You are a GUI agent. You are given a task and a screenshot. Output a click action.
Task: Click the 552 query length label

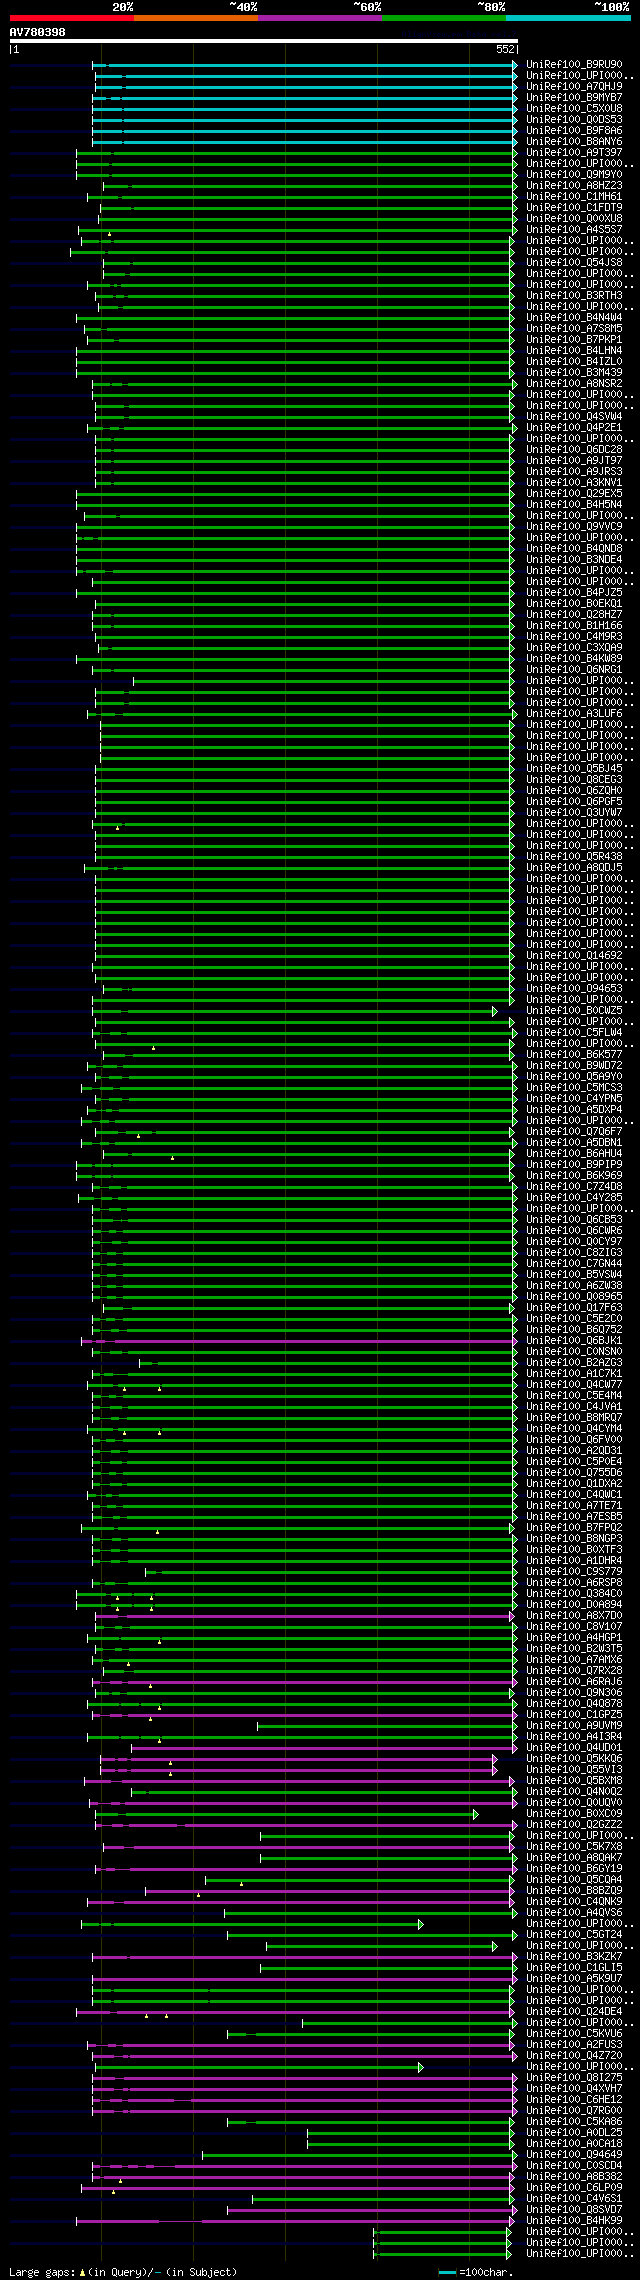(505, 49)
